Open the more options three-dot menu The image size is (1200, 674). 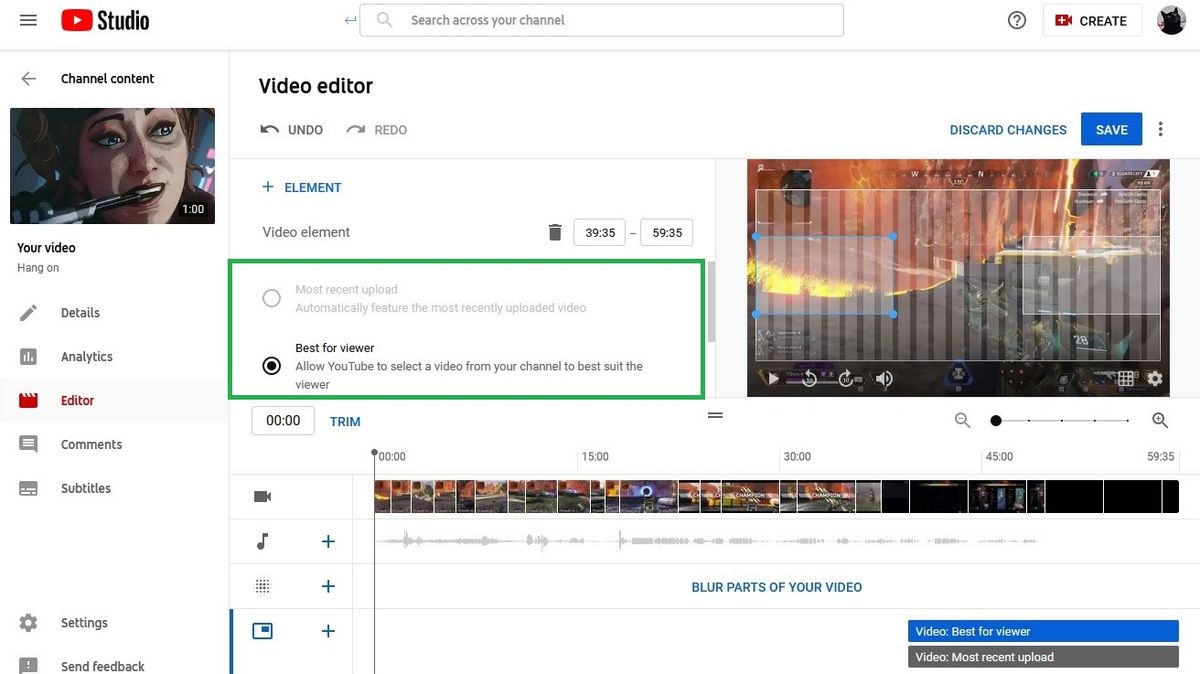coord(1161,129)
